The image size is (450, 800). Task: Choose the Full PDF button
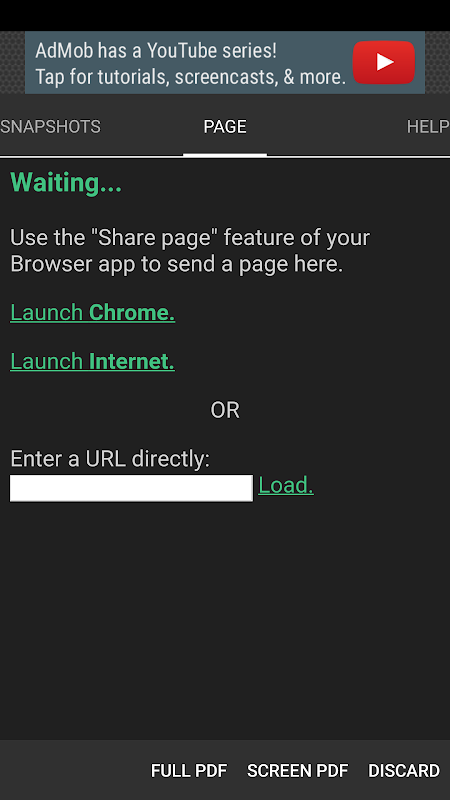[189, 770]
